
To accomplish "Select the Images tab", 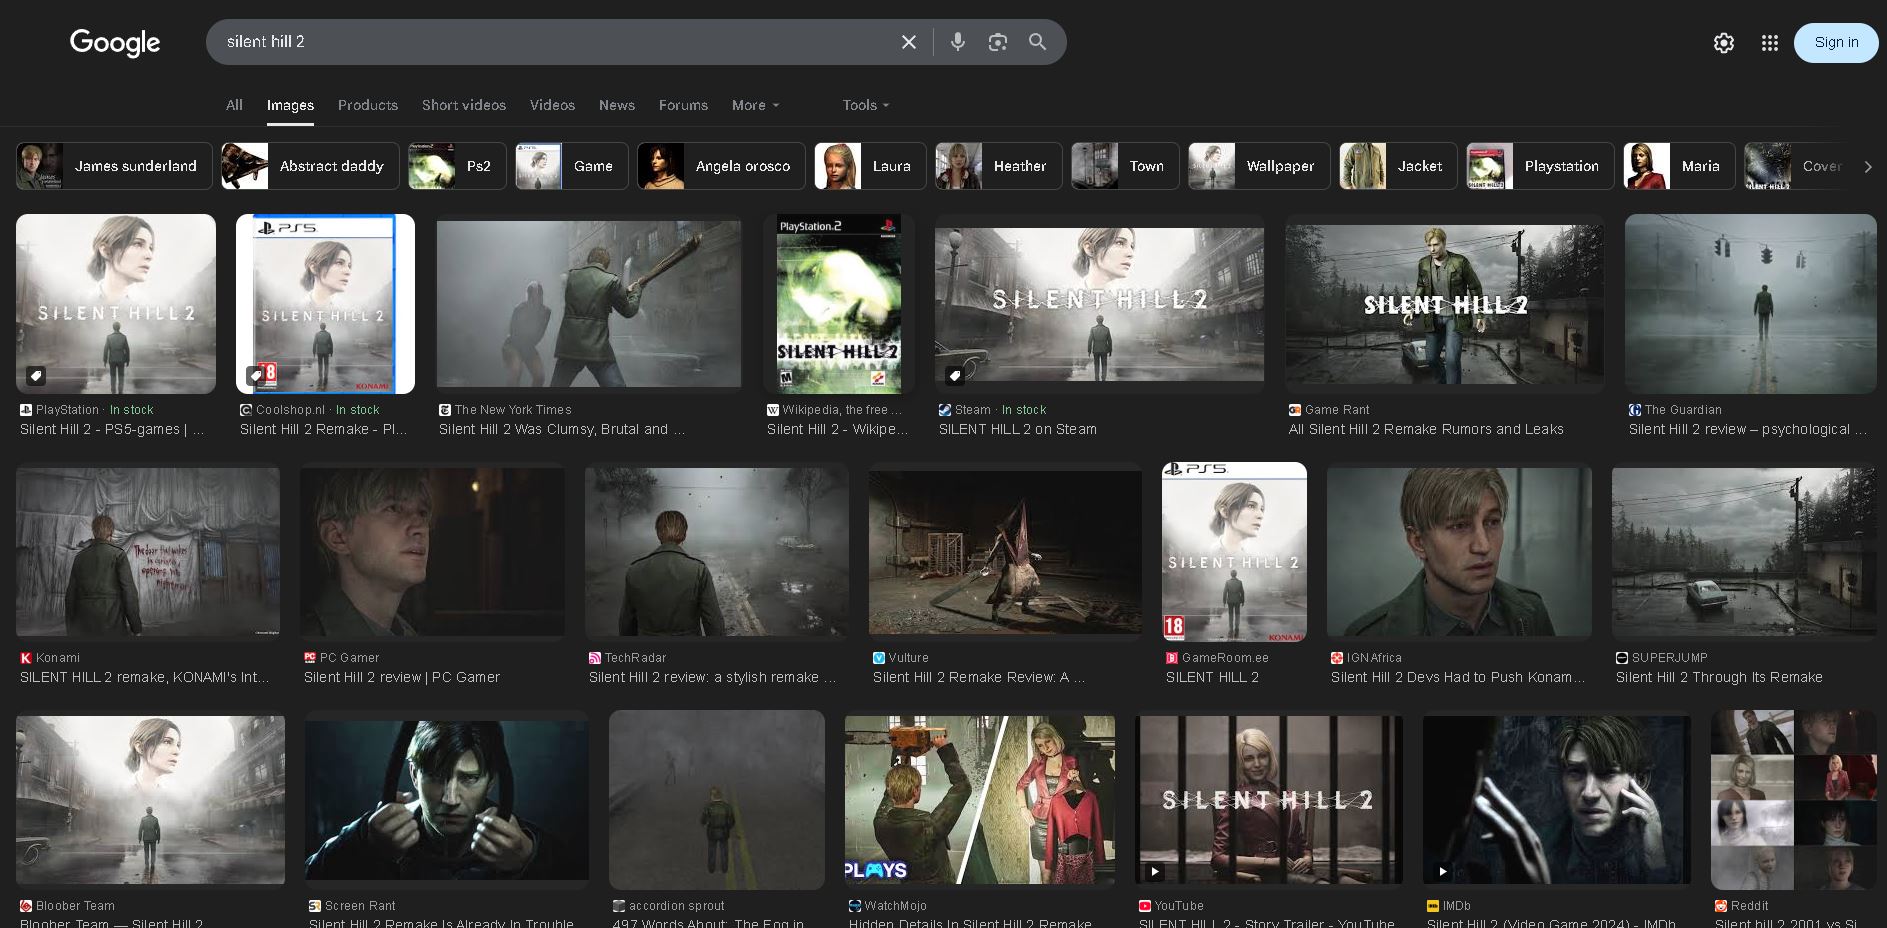I will point(290,105).
